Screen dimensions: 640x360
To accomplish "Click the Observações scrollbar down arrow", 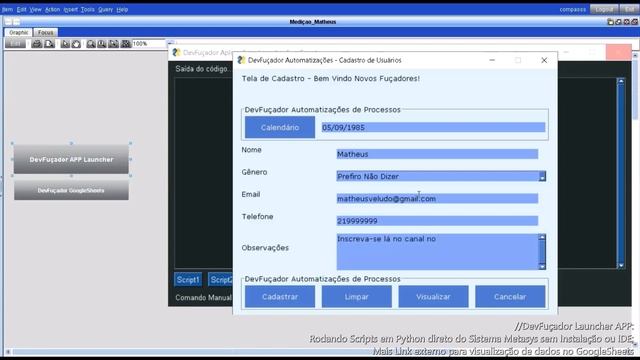I will pyautogui.click(x=542, y=267).
